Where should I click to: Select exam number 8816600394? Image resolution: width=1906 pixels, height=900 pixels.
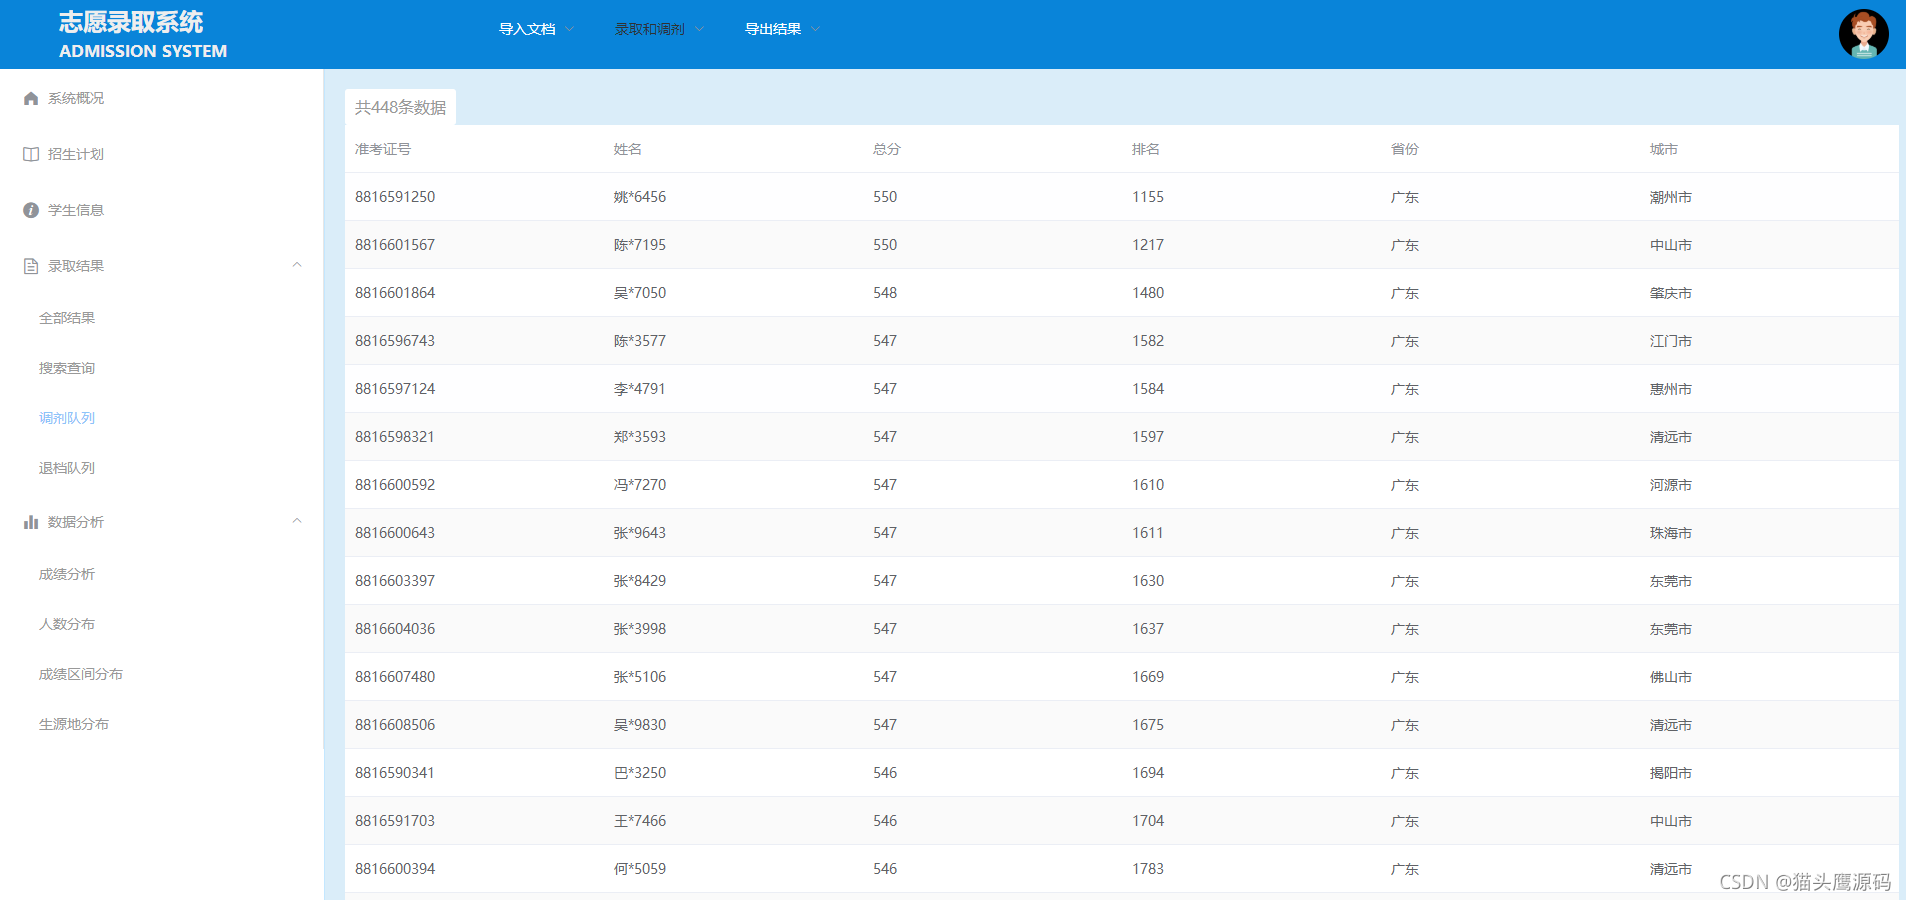coord(395,869)
